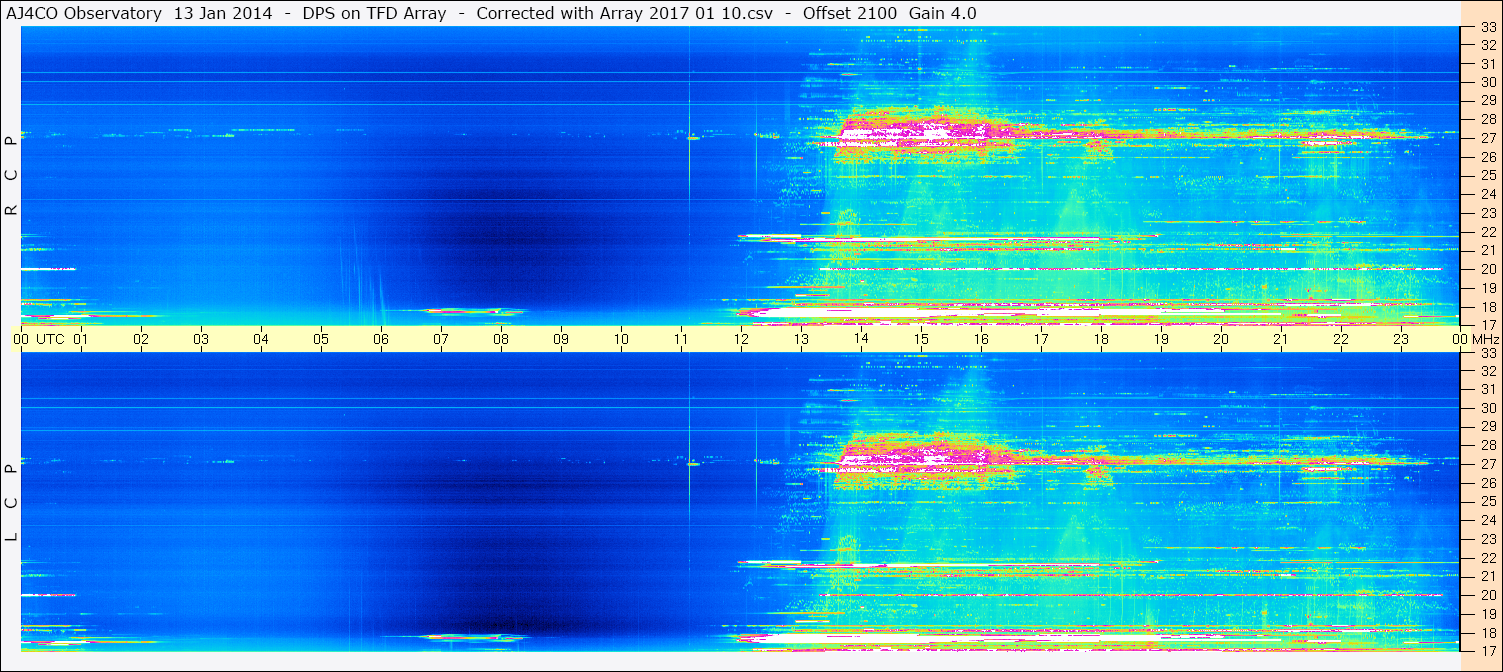This screenshot has height=672, width=1503.
Task: Select the 17 hour marker on time axis
Action: [1041, 339]
